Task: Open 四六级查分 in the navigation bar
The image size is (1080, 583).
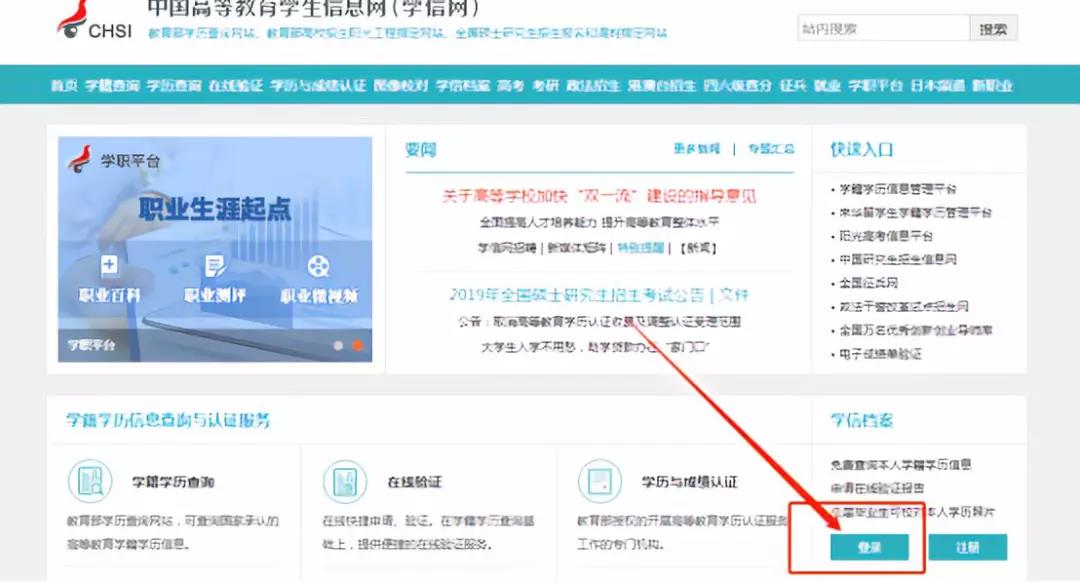Action: (737, 85)
